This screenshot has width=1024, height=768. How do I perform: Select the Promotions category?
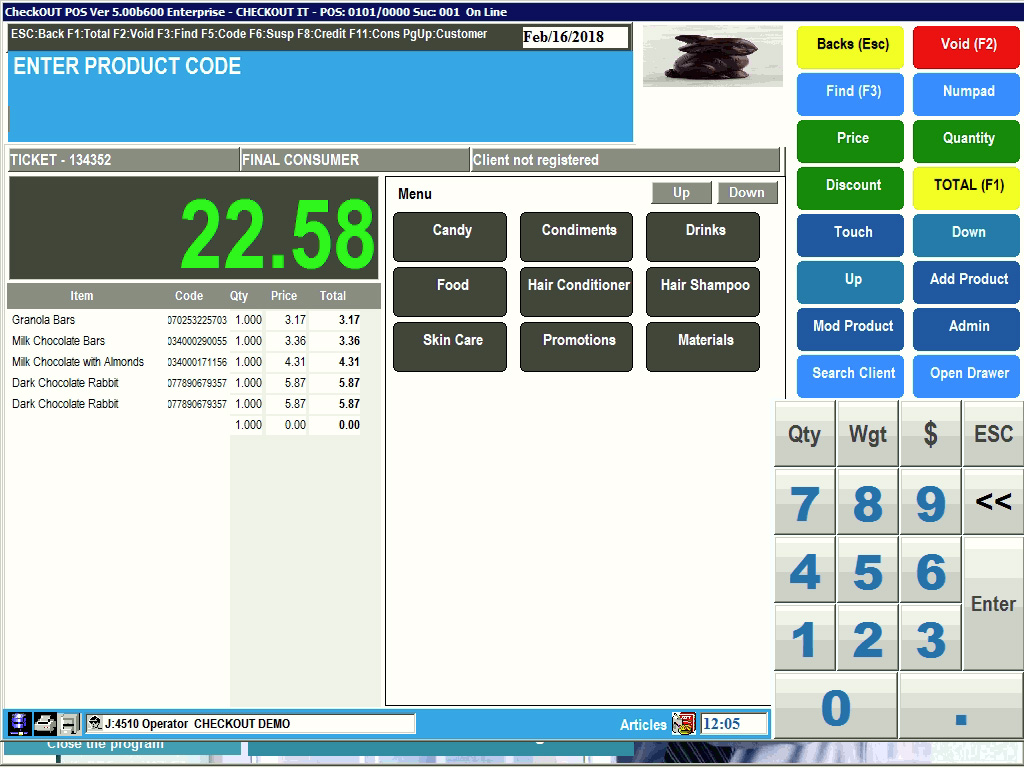coord(578,347)
